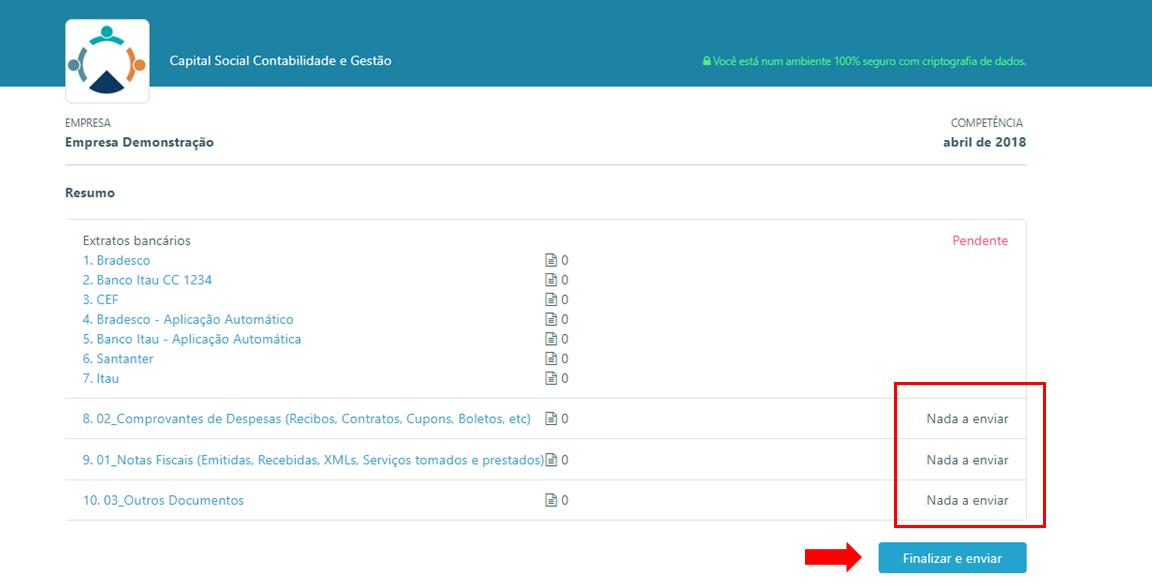Image resolution: width=1152 pixels, height=583 pixels.
Task: Click Nada a enviar for Notas Fiscais
Action: (x=967, y=460)
